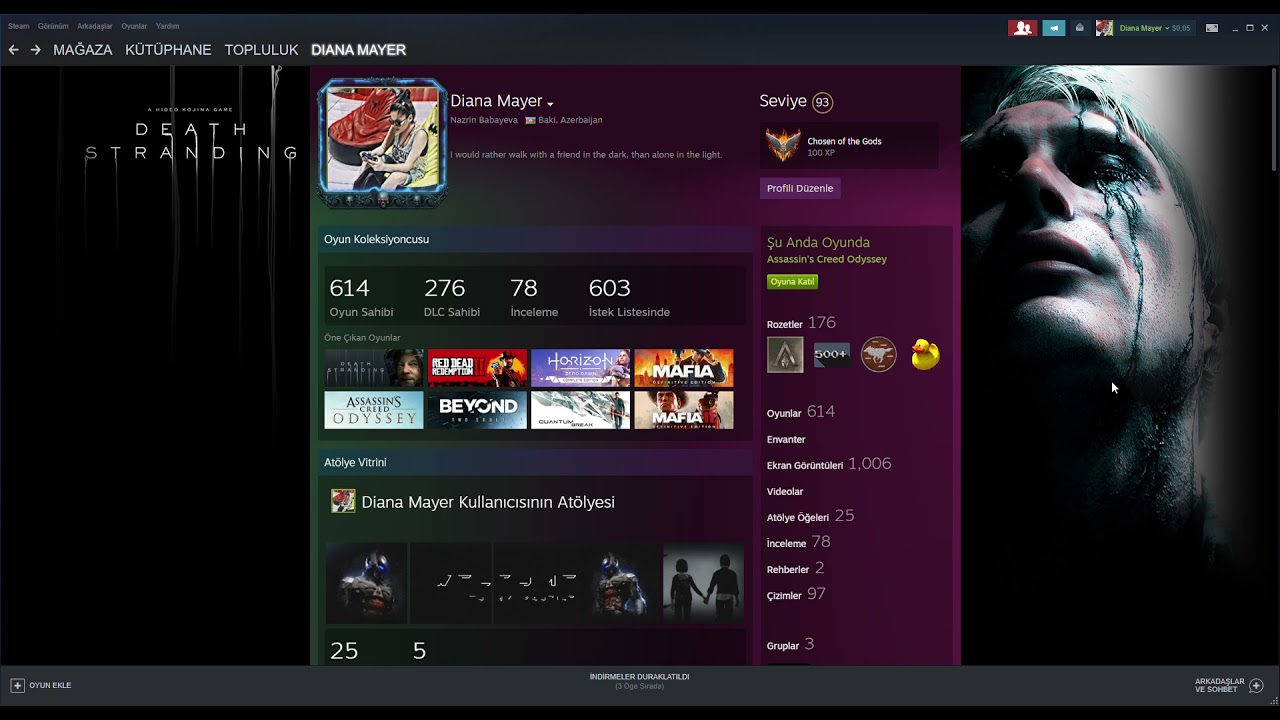Open the red friends requests icon
Viewport: 1280px width, 720px height.
click(1022, 28)
